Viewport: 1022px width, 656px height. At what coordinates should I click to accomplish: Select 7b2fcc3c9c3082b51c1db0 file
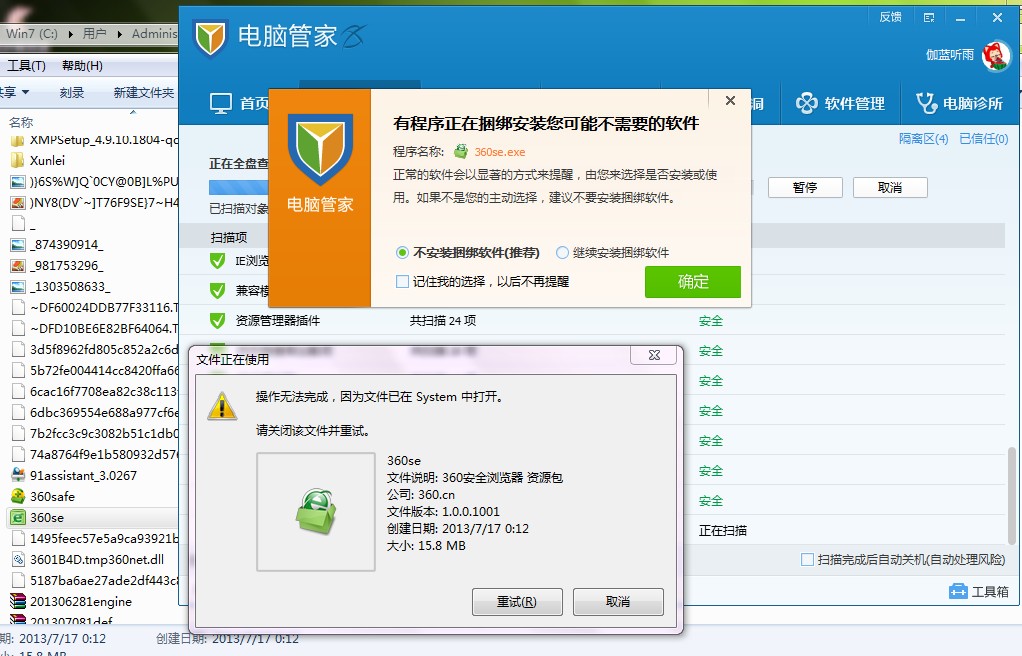95,433
